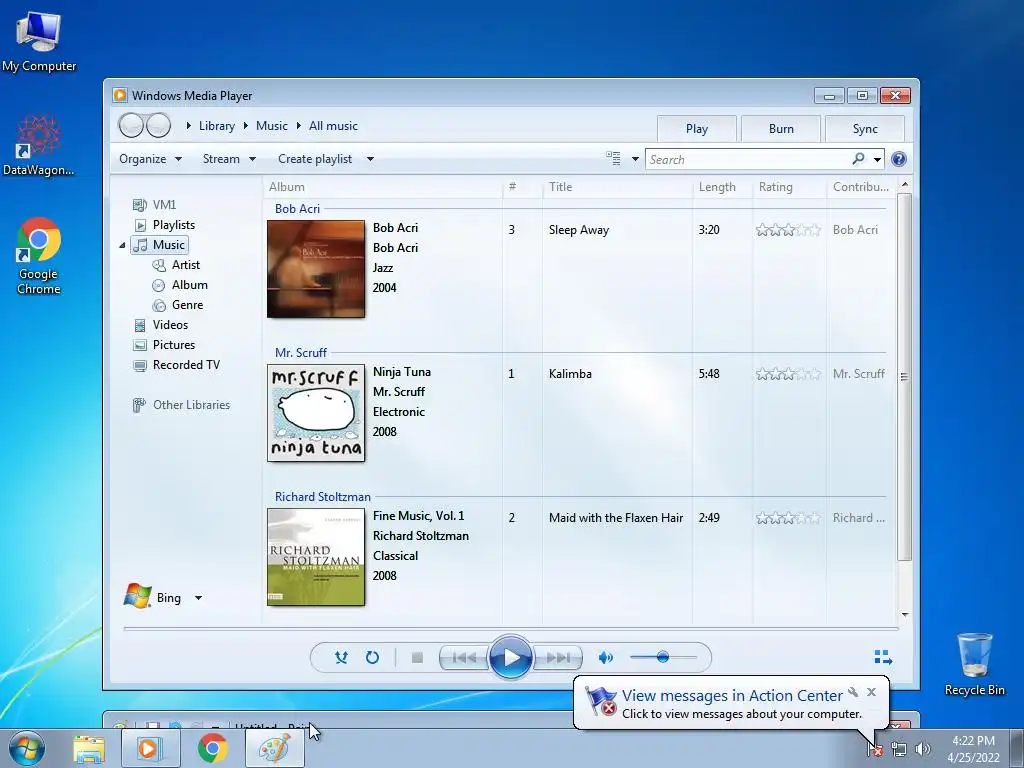Screen dimensions: 1024x768
Task: Click the Richard Stoltzman group header
Action: (x=323, y=496)
